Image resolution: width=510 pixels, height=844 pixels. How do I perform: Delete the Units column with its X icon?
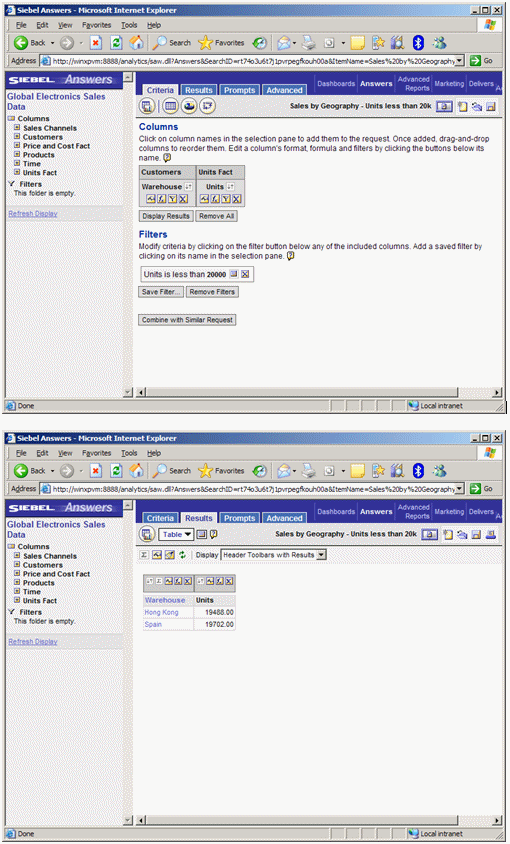pos(236,199)
